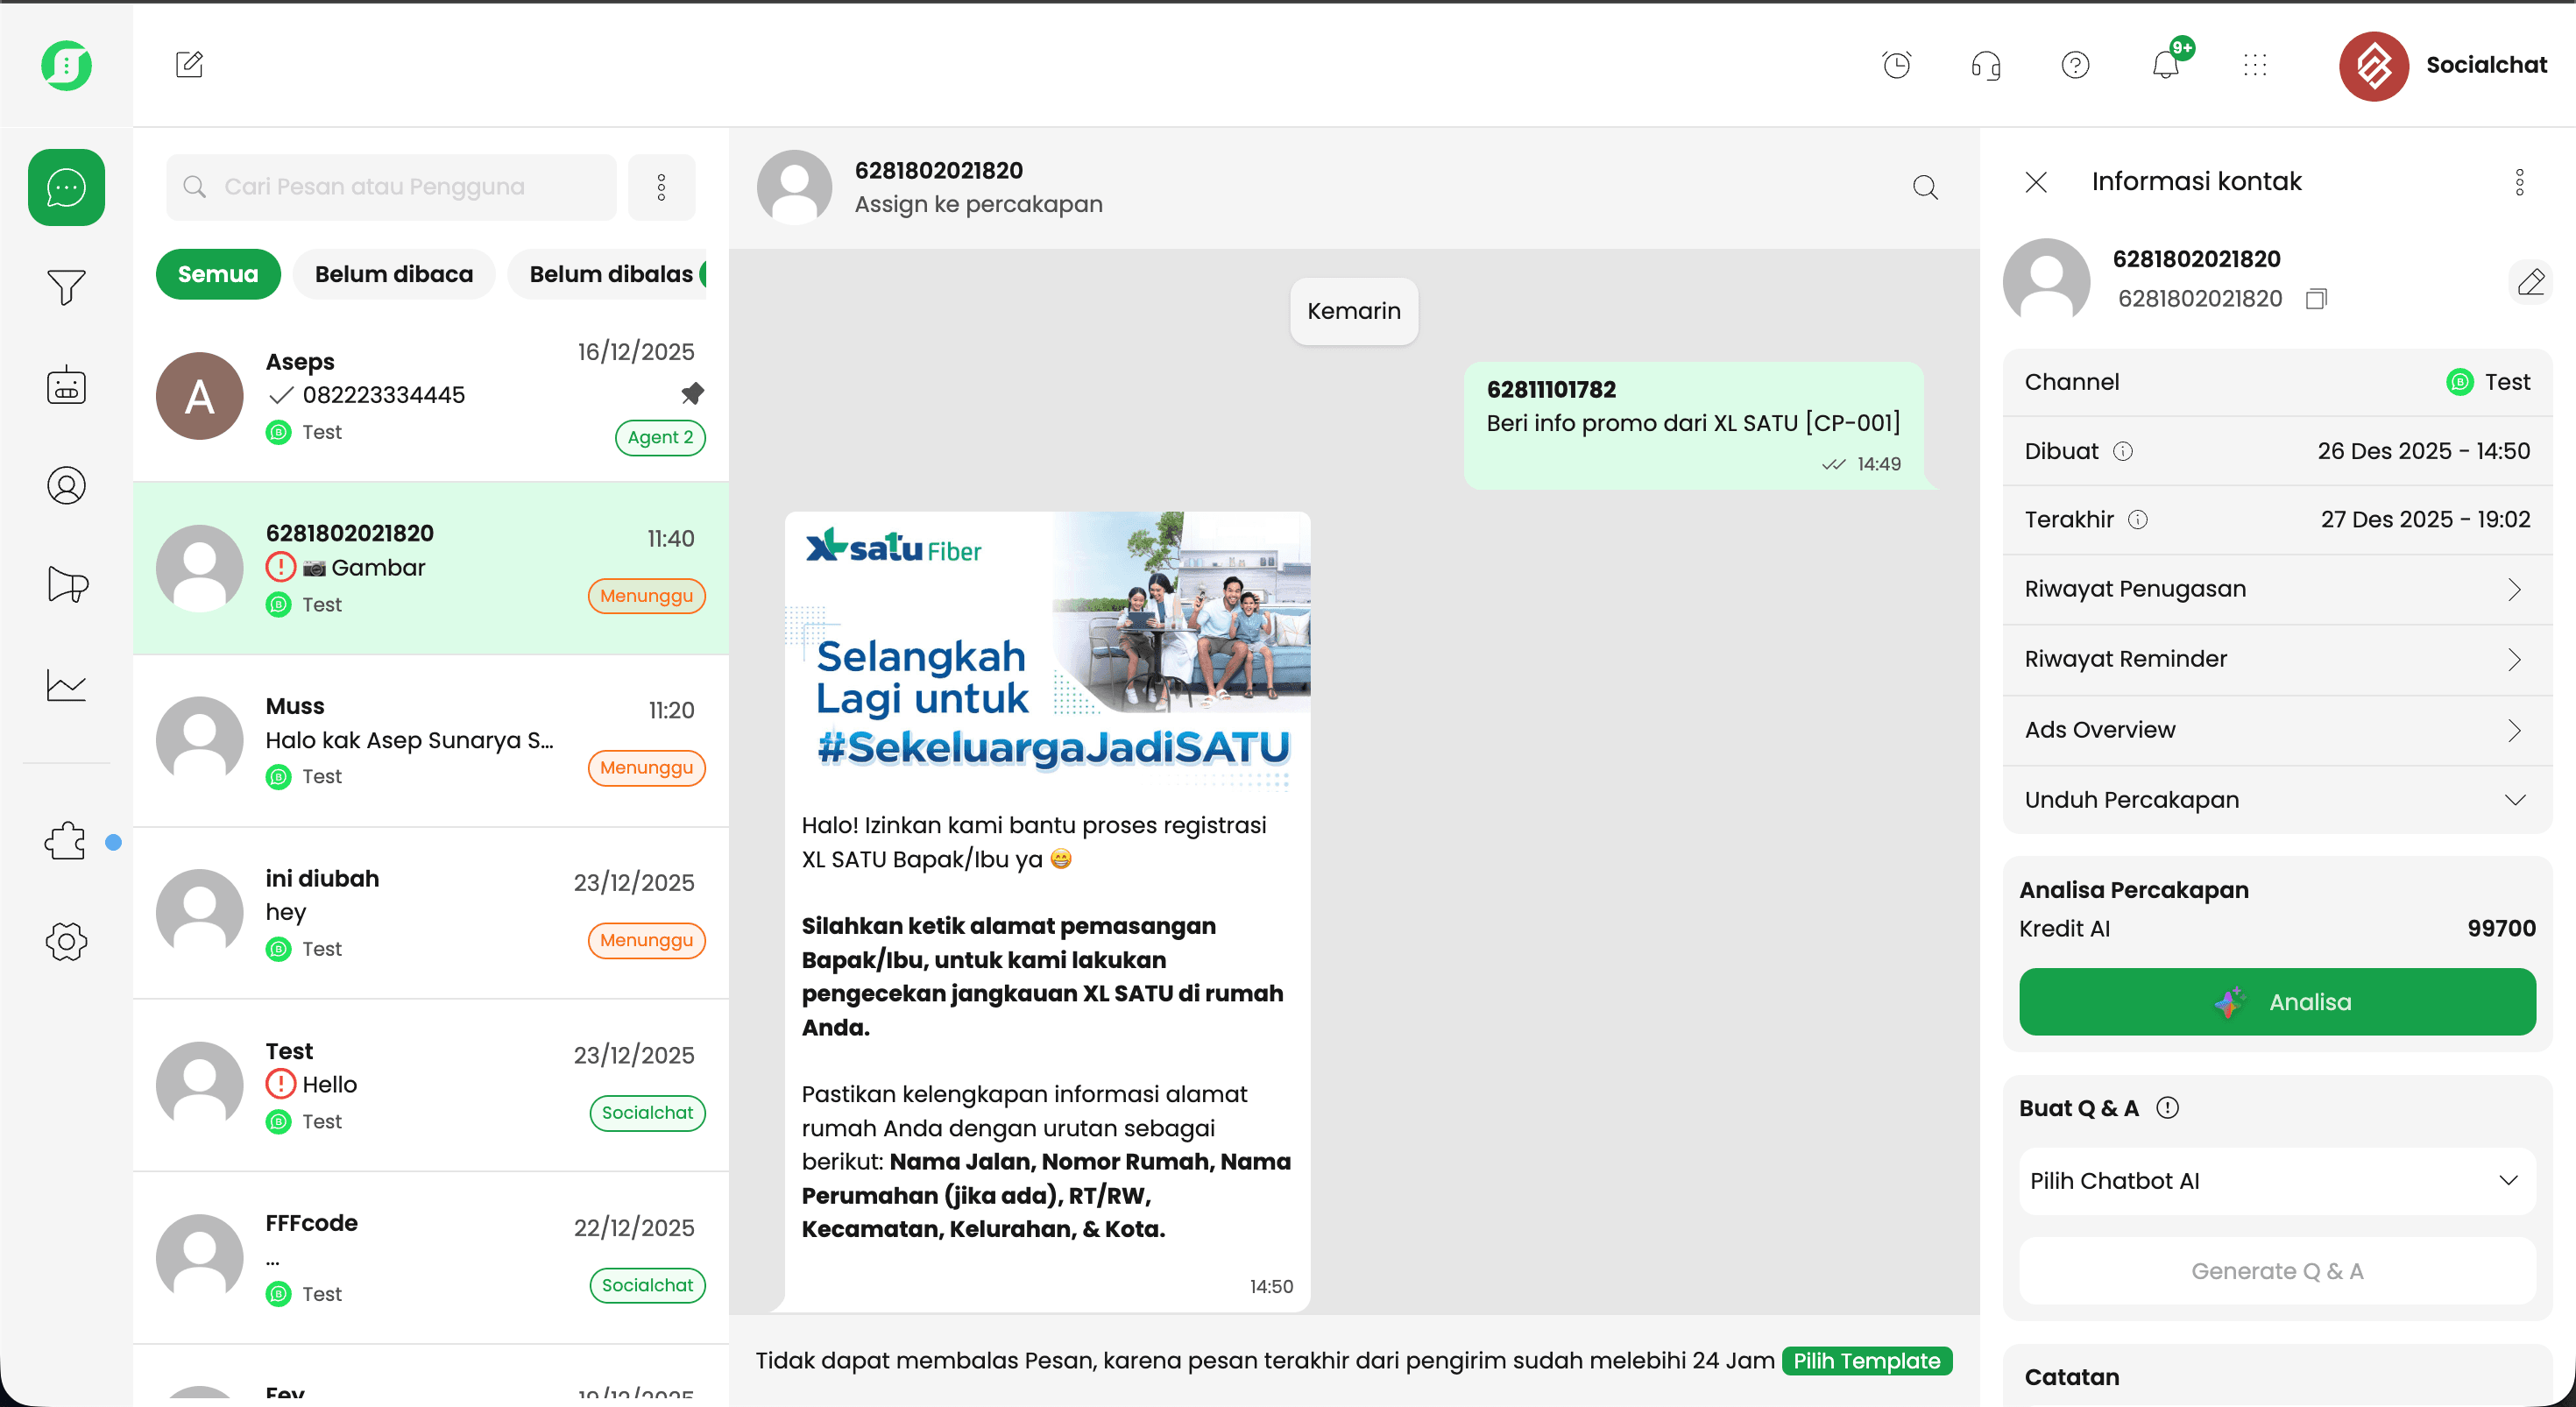Viewport: 2576px width, 1407px height.
Task: Click the info icon beside Buat Q & A
Action: click(x=2167, y=1107)
